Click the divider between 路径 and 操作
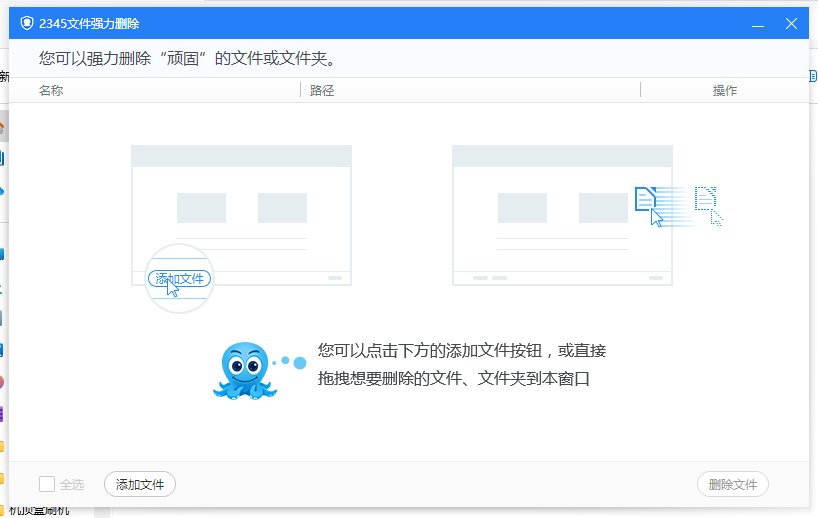Image resolution: width=818 pixels, height=518 pixels. (640, 91)
